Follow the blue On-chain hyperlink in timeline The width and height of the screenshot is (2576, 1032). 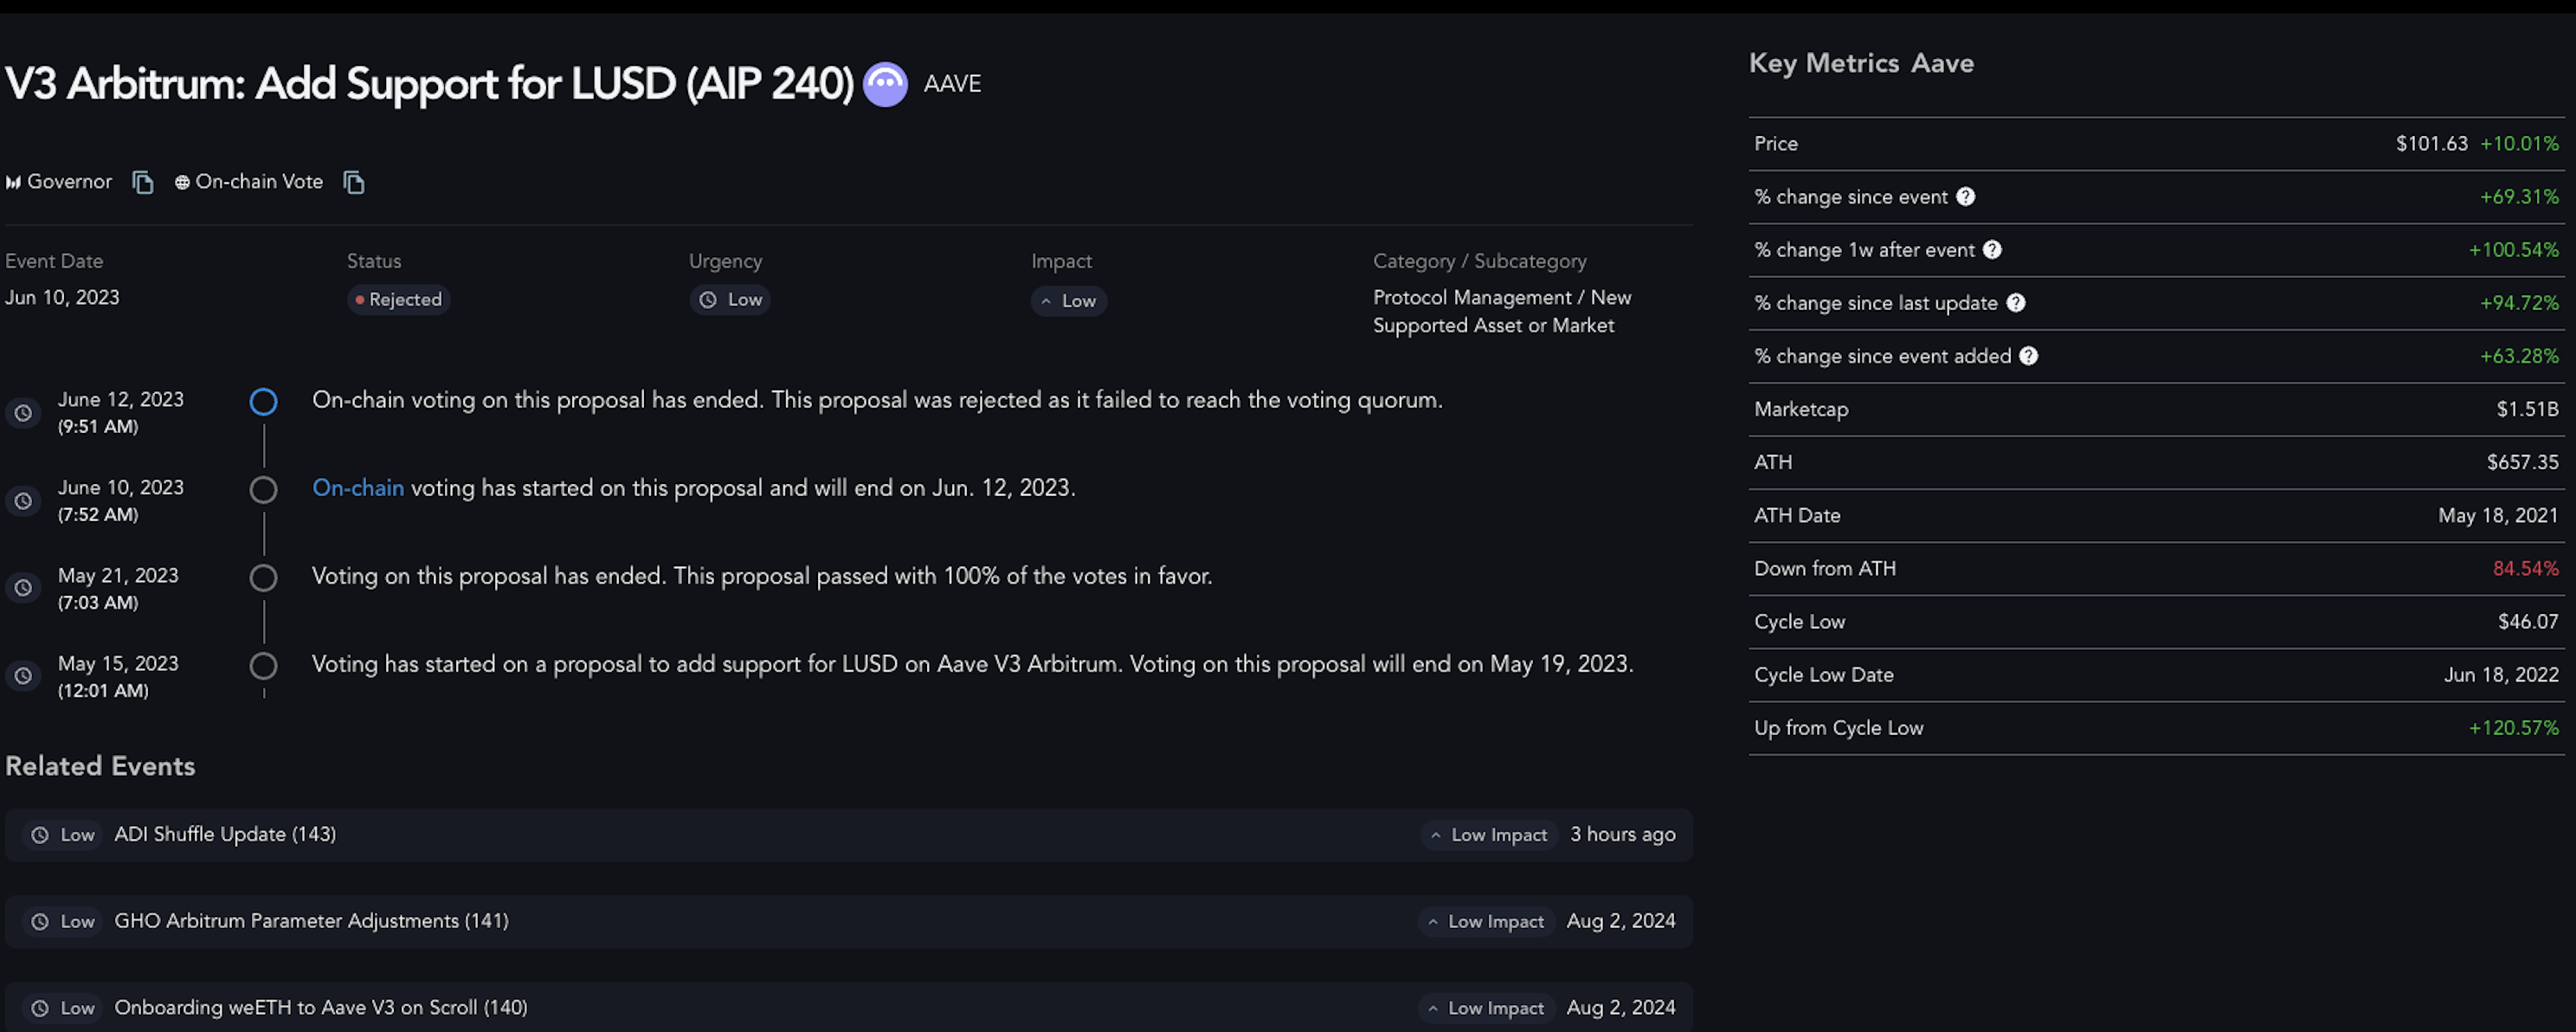coord(358,488)
